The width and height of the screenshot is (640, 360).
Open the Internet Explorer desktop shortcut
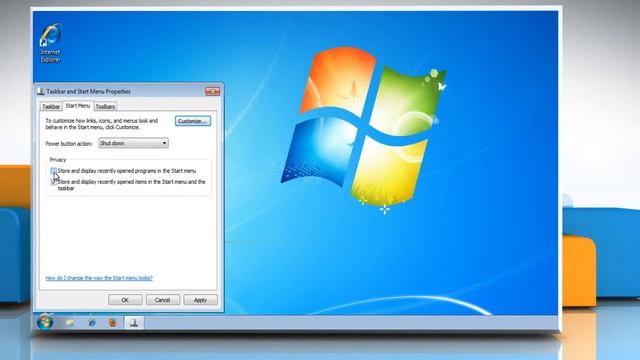pyautogui.click(x=51, y=43)
